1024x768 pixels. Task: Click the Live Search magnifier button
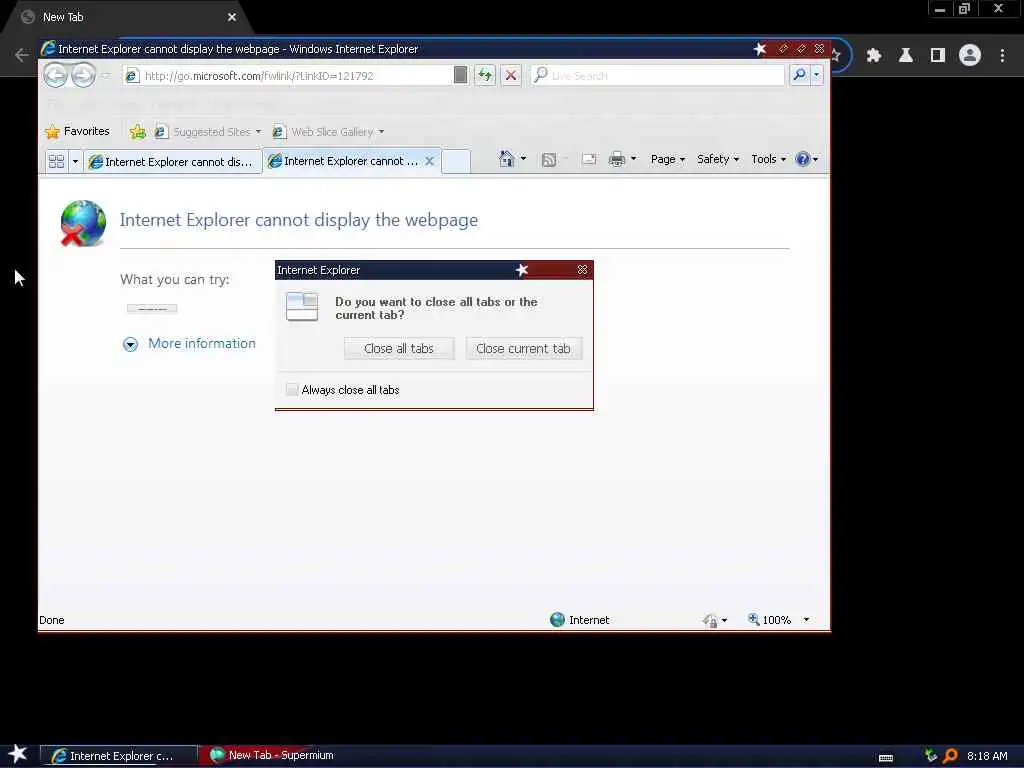coord(799,75)
